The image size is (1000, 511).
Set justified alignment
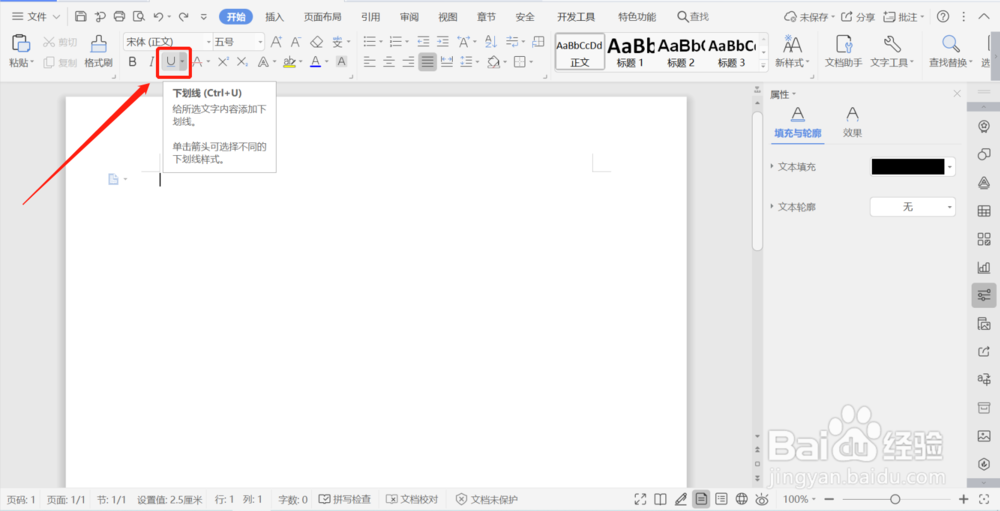427,62
